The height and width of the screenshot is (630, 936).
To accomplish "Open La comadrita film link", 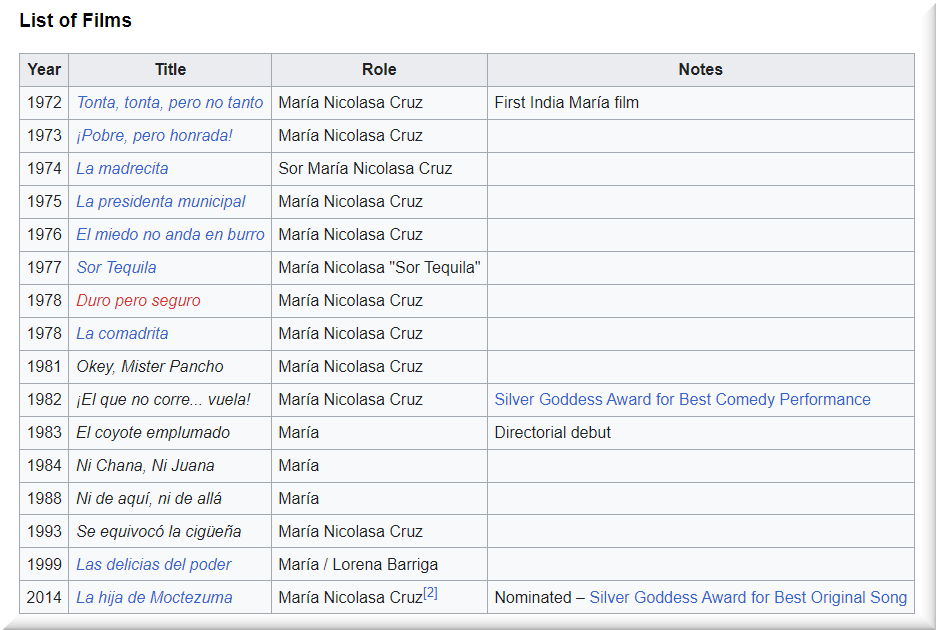I will pyautogui.click(x=122, y=334).
